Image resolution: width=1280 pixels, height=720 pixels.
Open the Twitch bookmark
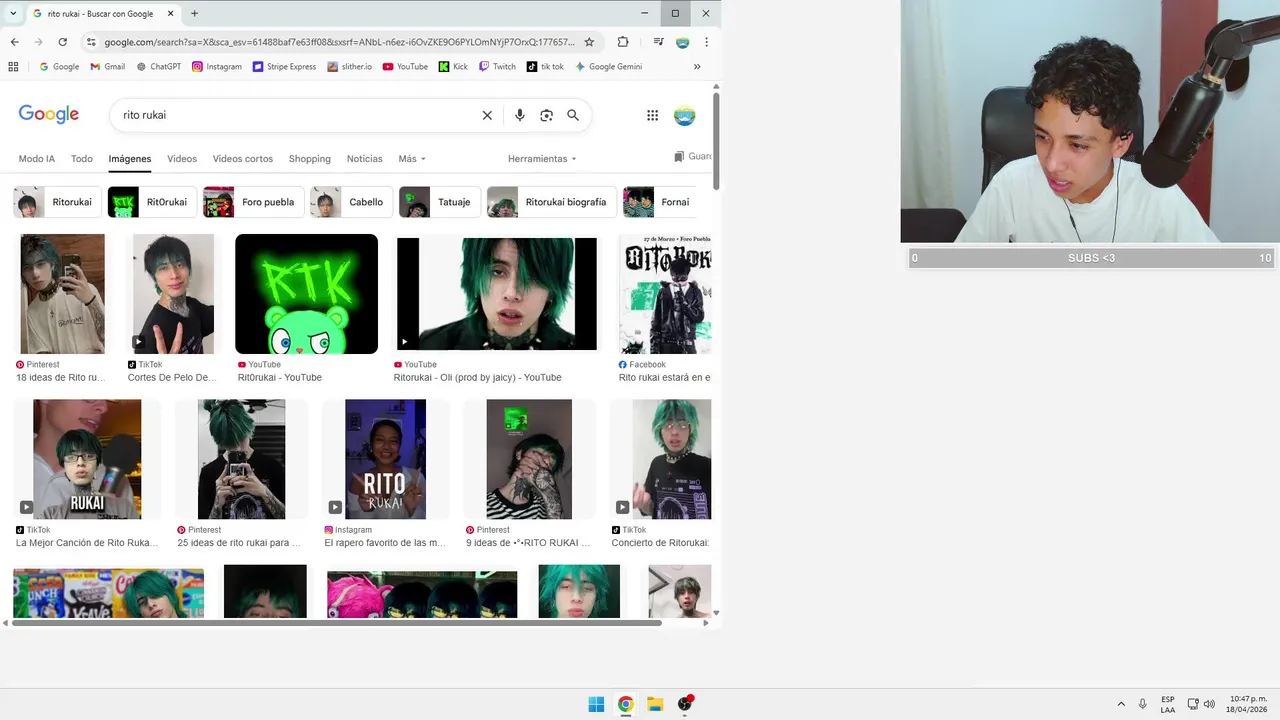coord(497,67)
